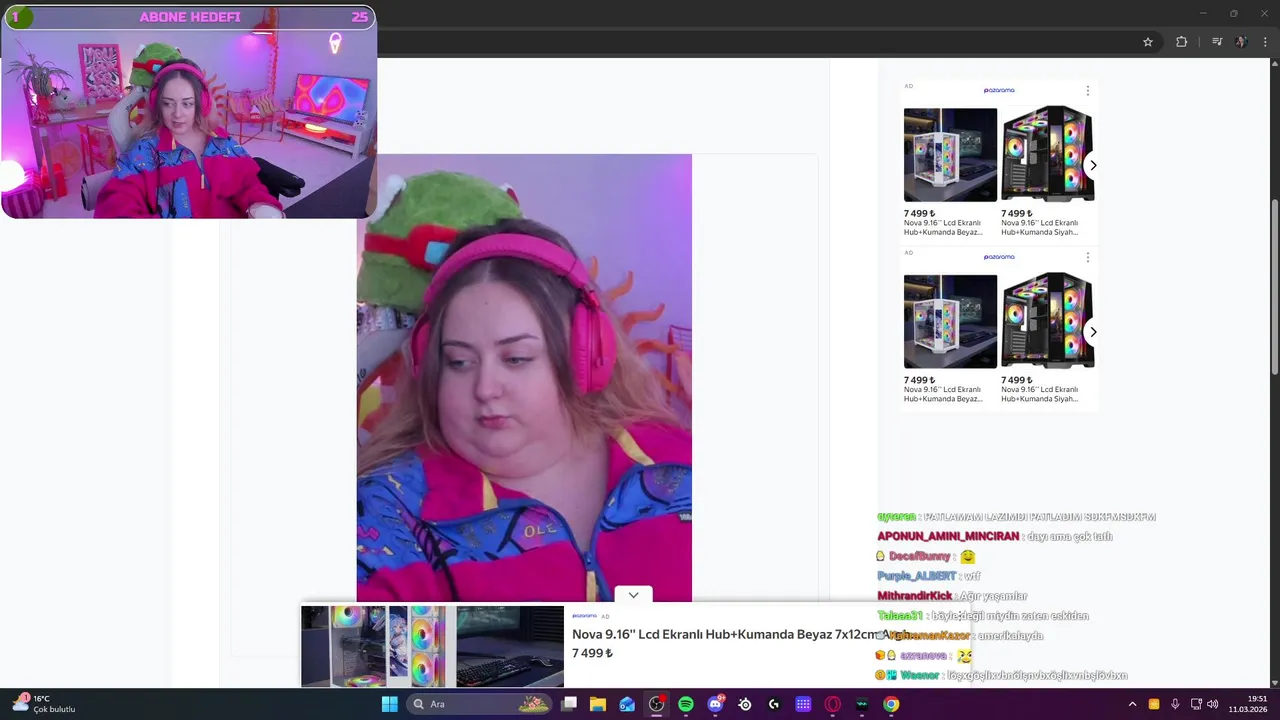Open Spotify from the taskbar
This screenshot has height=720, width=1280.
(686, 704)
